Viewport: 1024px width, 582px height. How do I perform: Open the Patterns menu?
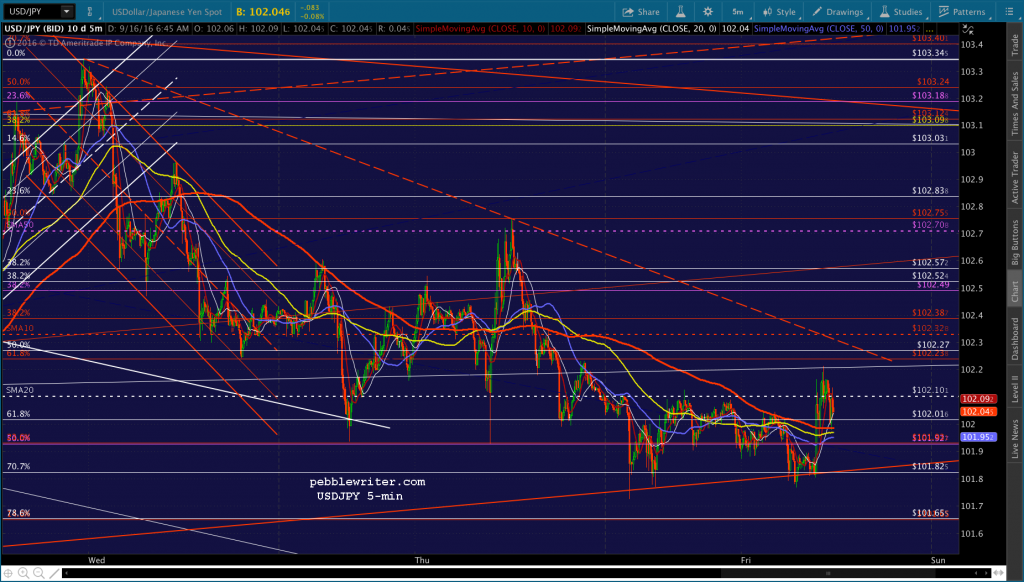(961, 12)
